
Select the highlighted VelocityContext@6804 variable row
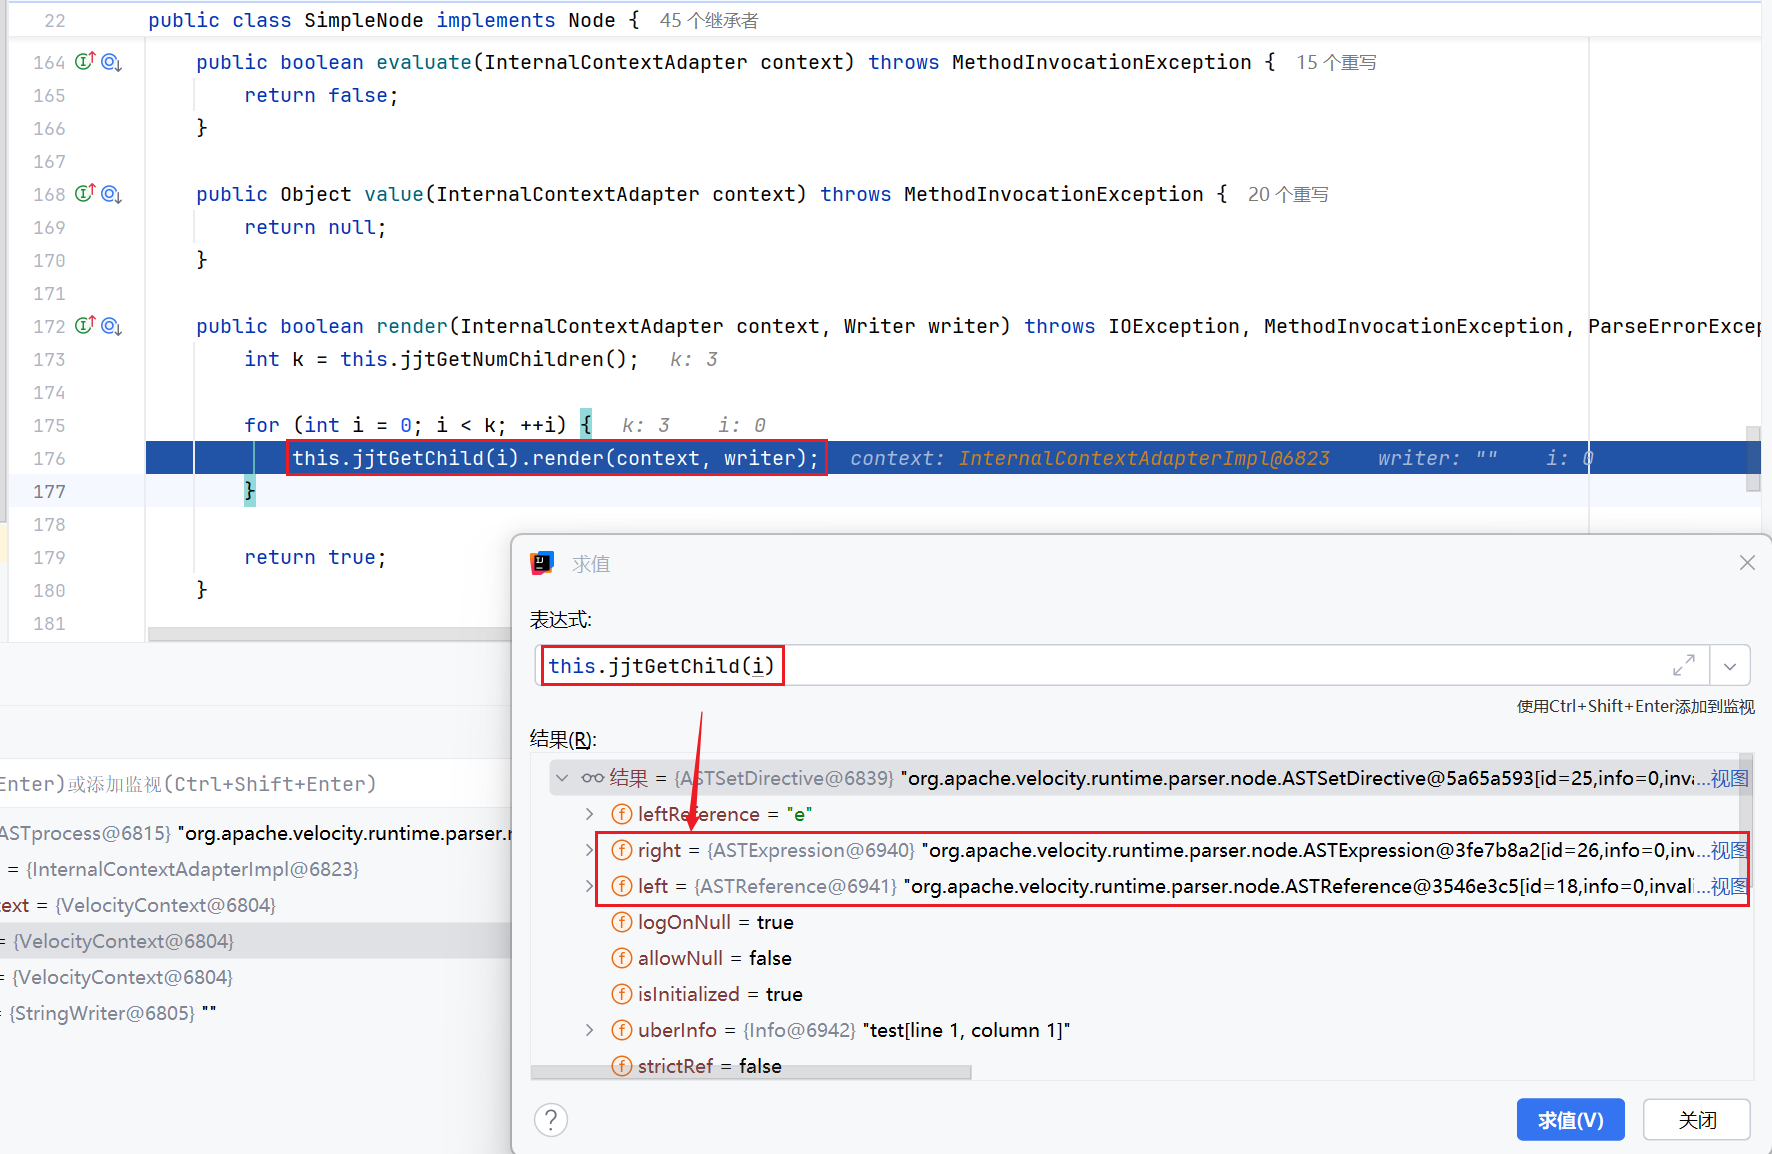click(256, 941)
